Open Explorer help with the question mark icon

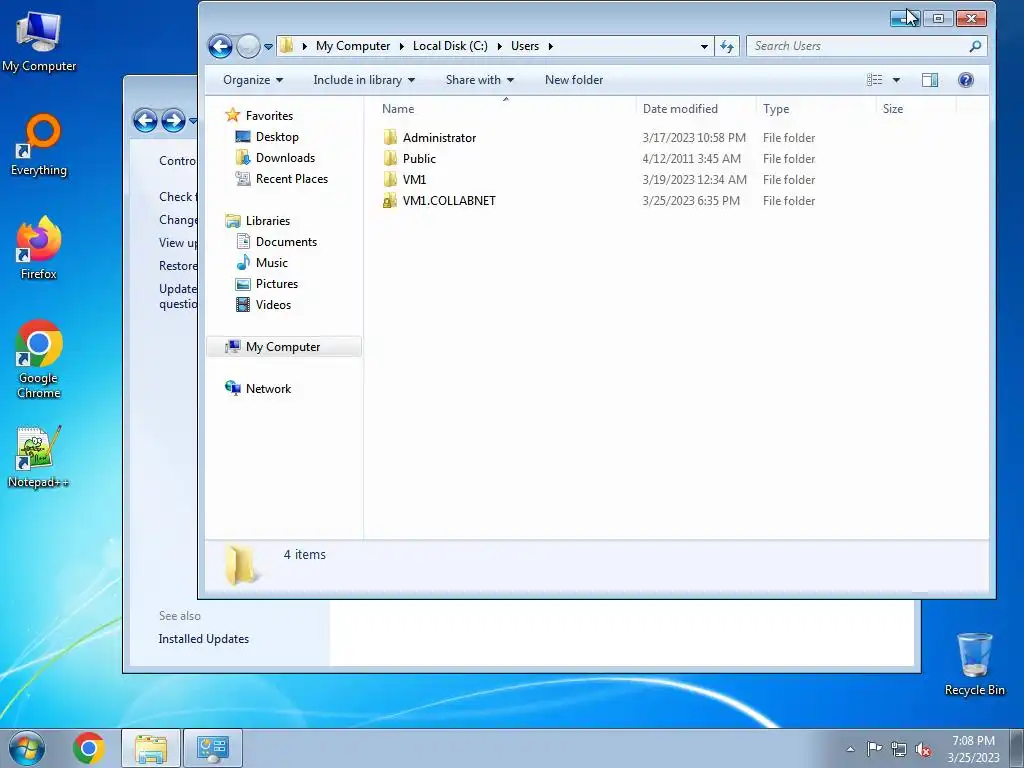coord(966,80)
